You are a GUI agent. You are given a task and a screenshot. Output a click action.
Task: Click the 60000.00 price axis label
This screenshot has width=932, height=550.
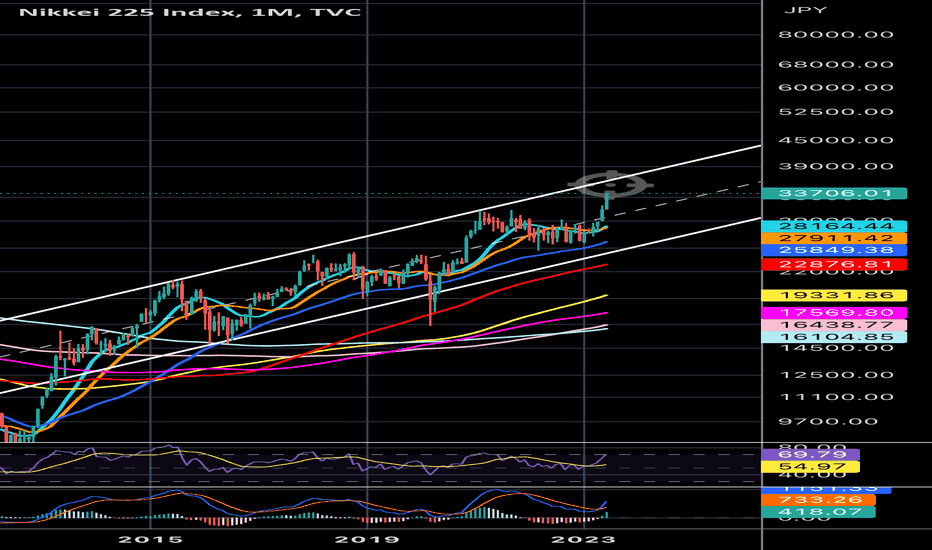836,87
